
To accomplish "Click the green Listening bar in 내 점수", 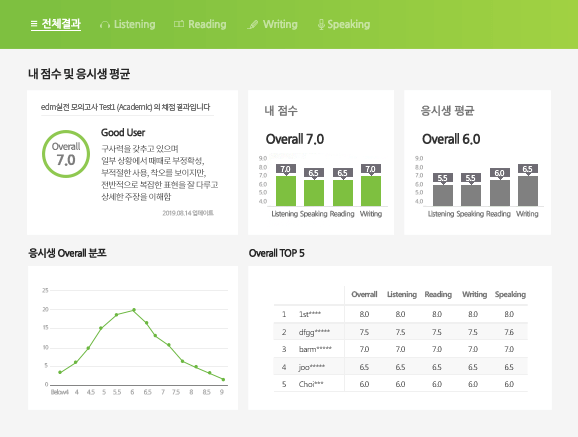I will click(x=286, y=191).
